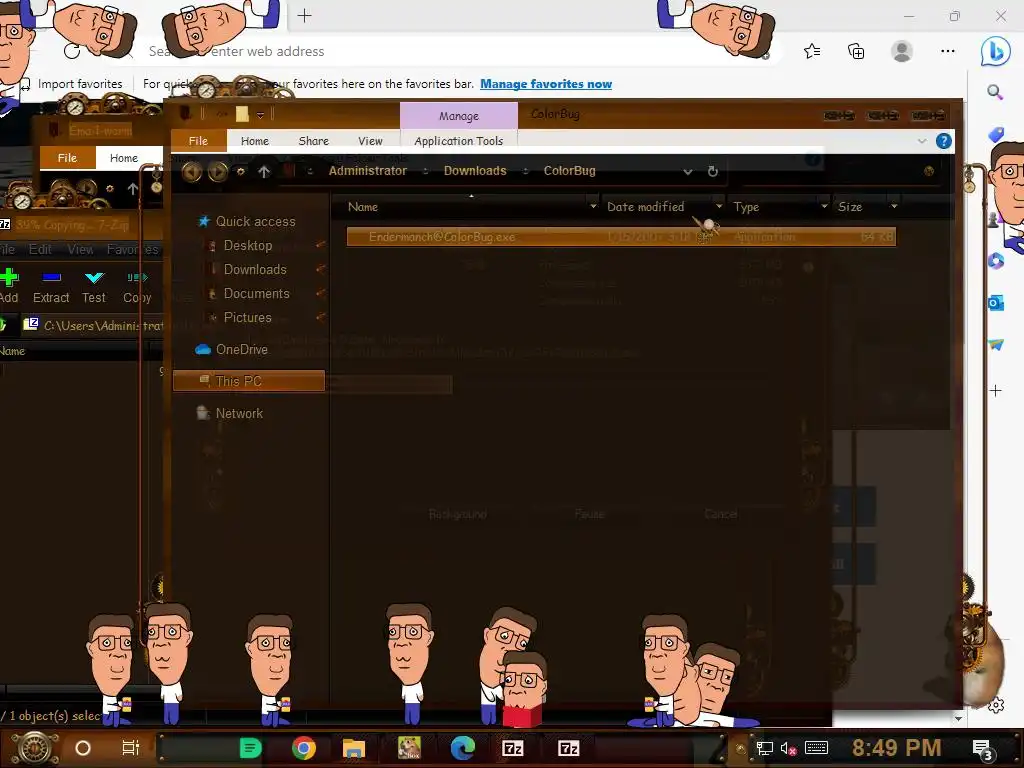
Task: Open View menu in 7-Zip window
Action: (x=80, y=249)
